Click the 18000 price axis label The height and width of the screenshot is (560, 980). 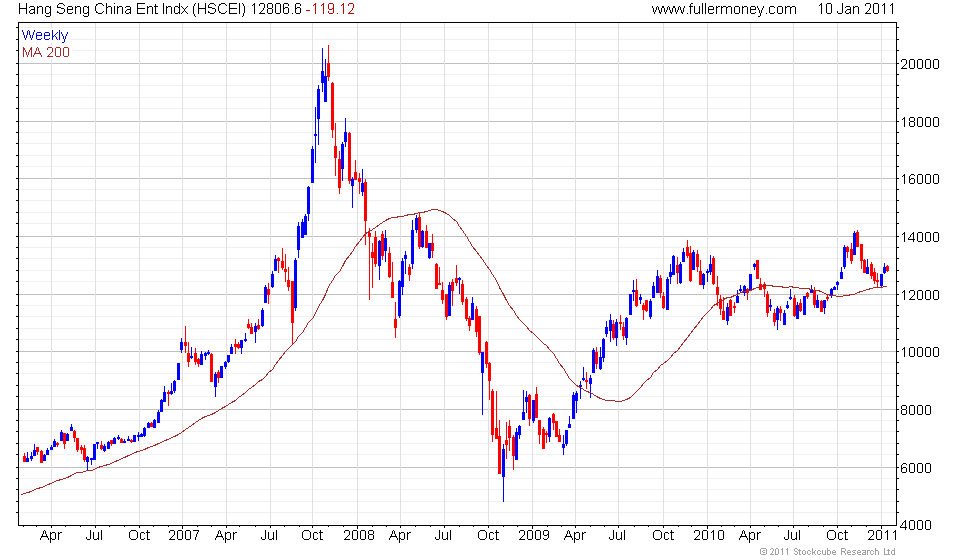[x=919, y=122]
